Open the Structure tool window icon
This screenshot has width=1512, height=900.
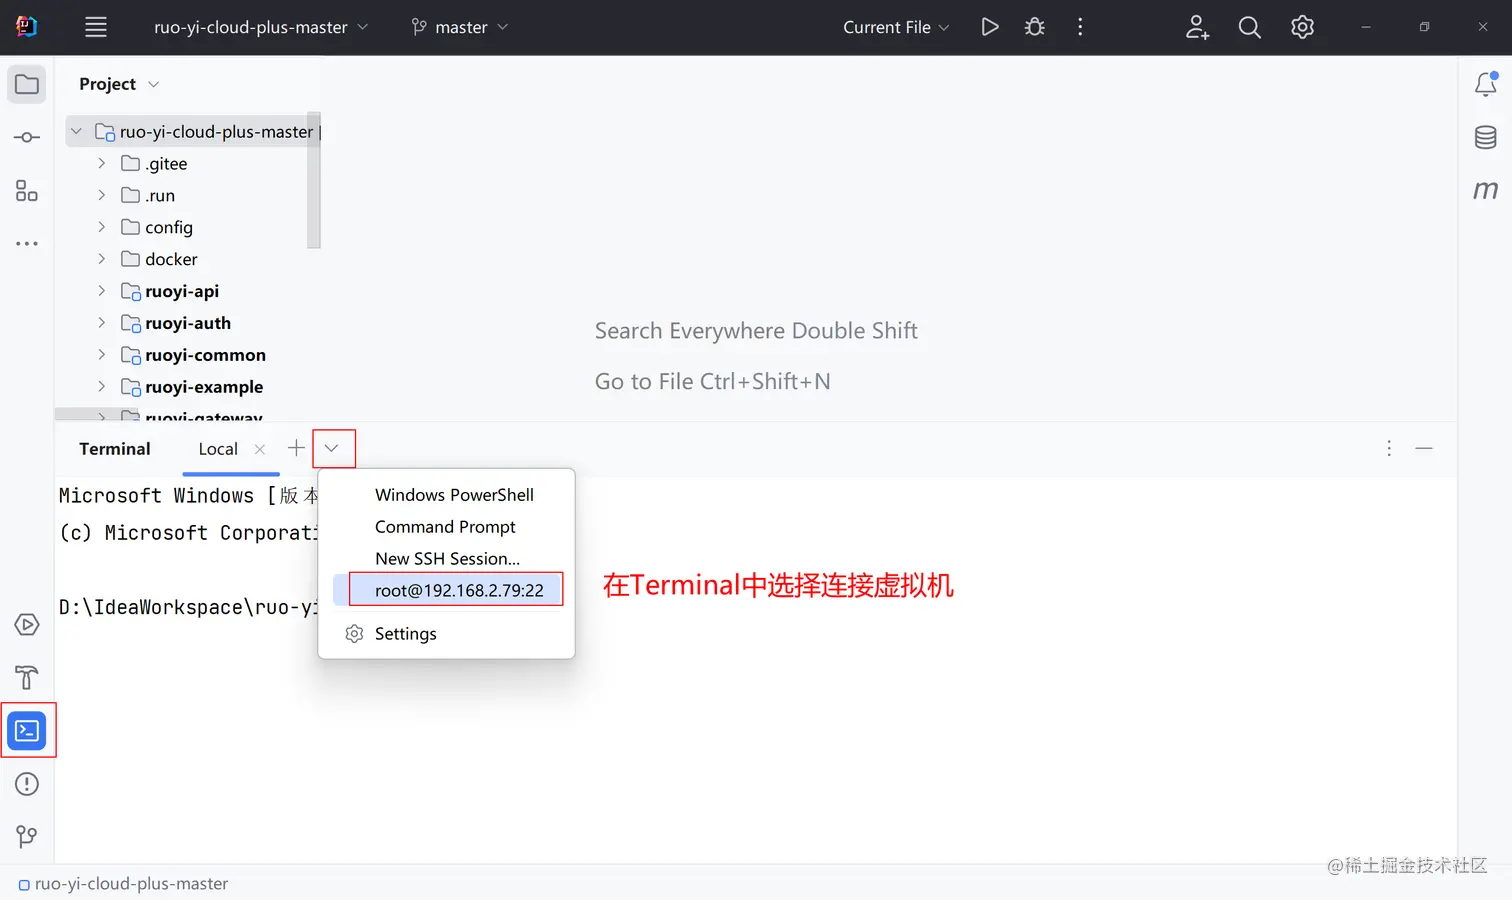[27, 190]
